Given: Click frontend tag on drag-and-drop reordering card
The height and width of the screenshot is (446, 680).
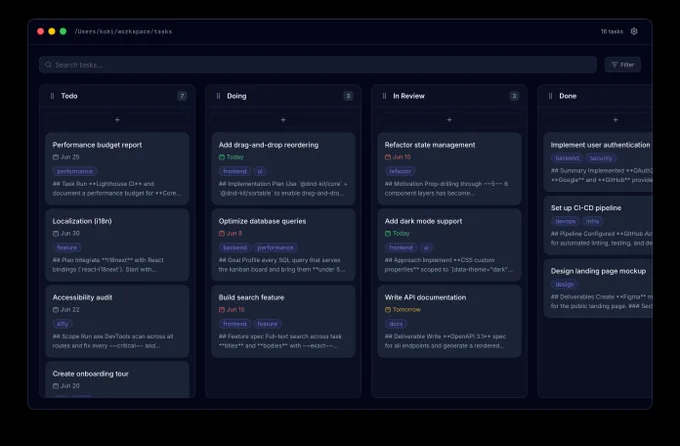Looking at the screenshot, I should pyautogui.click(x=235, y=171).
